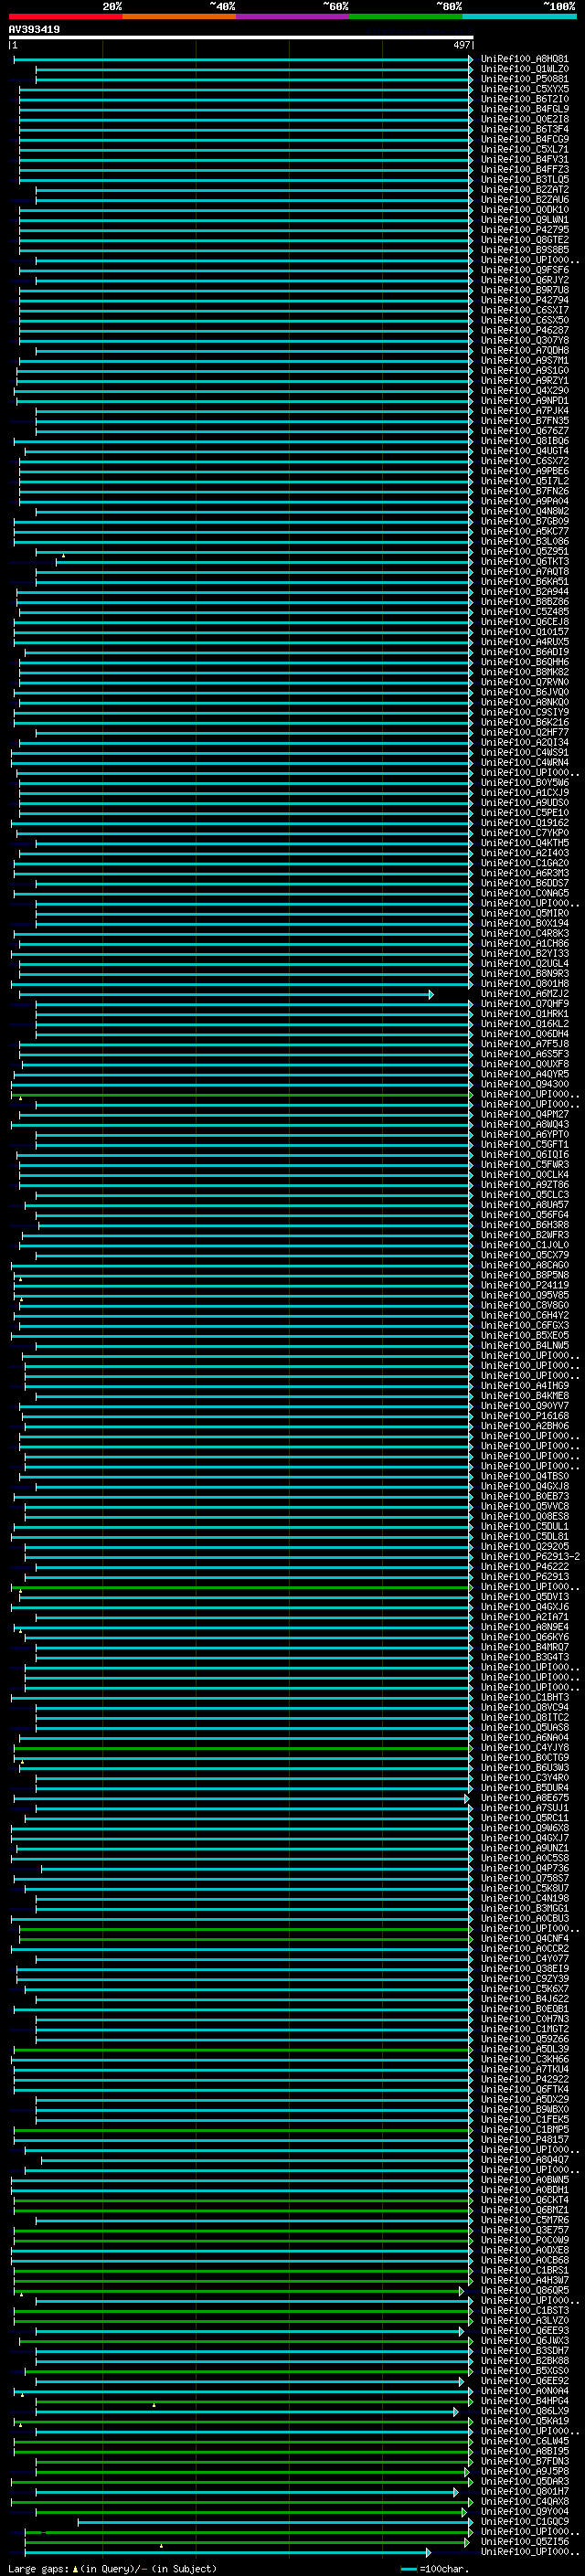
Task: Choose hit UniRef100_P46287
Action: coord(524,330)
